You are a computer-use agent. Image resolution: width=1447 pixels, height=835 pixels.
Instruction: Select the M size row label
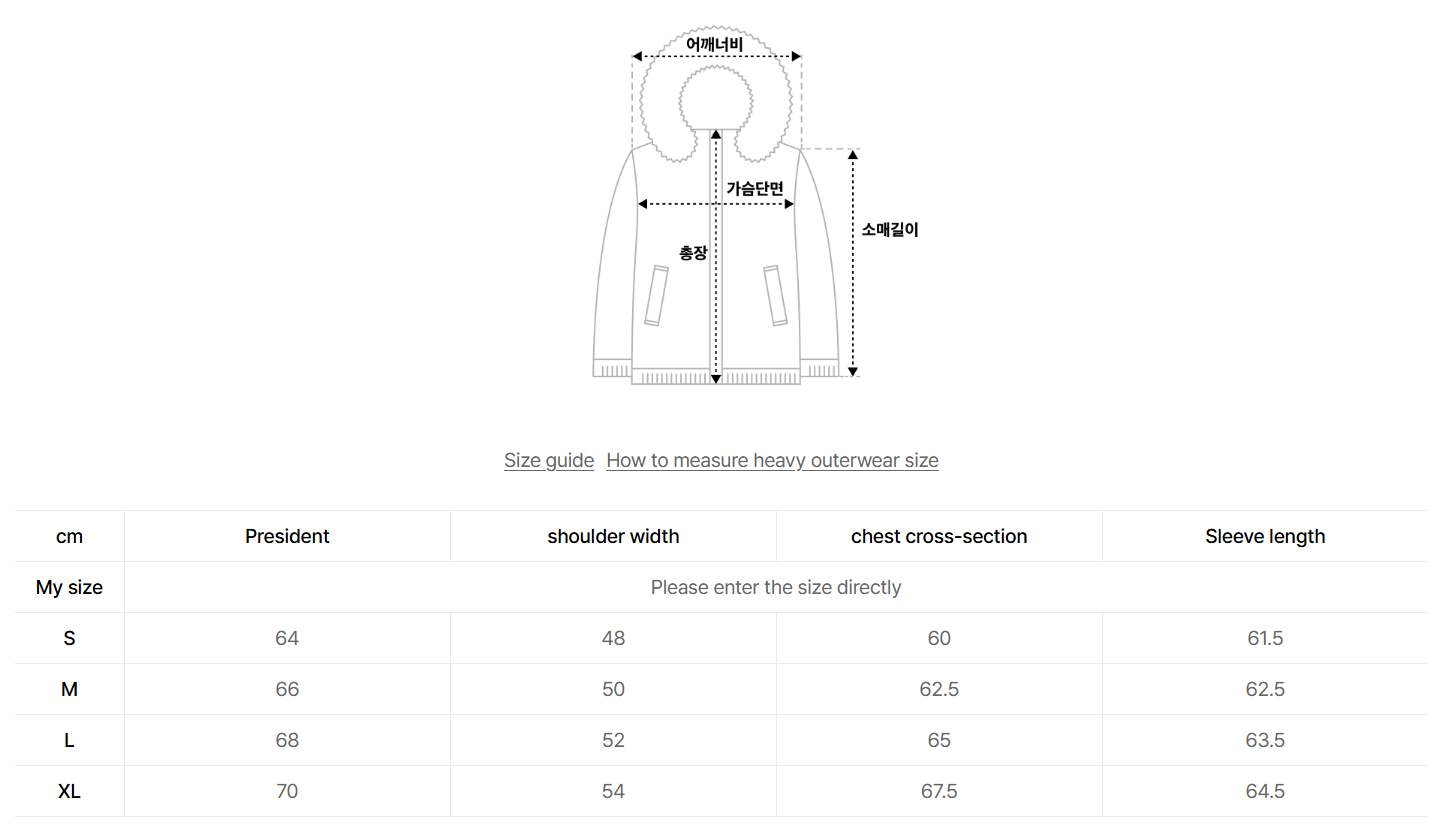pos(69,689)
